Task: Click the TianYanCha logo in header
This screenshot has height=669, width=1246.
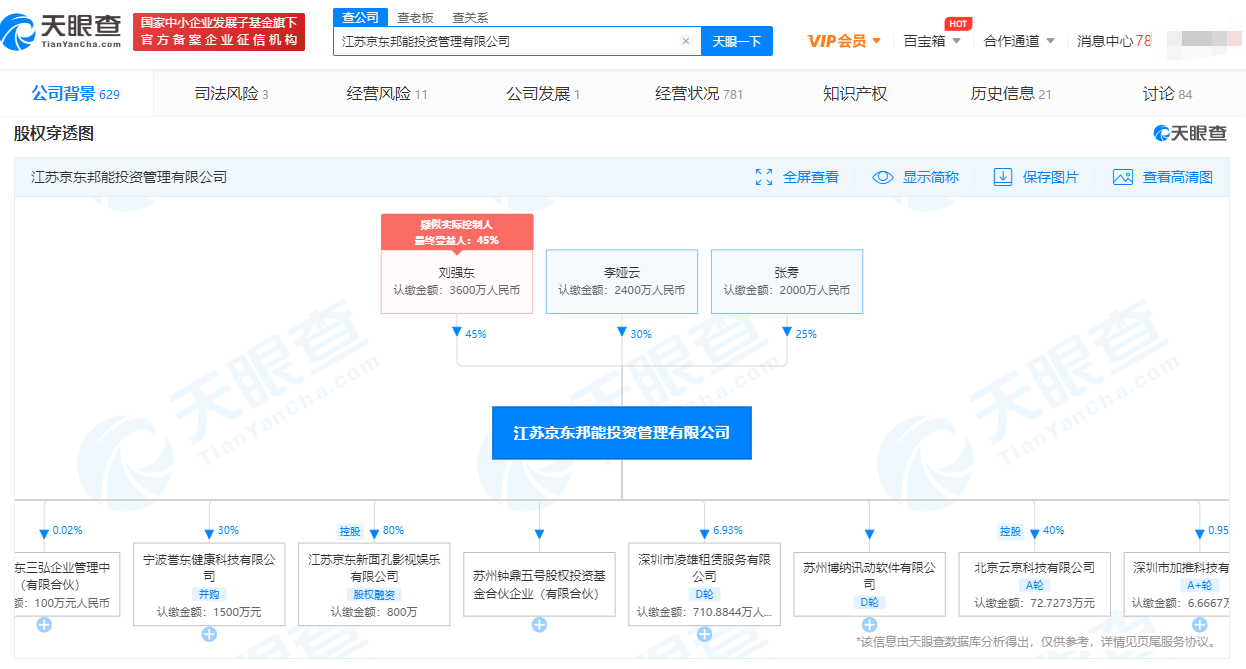Action: [62, 32]
